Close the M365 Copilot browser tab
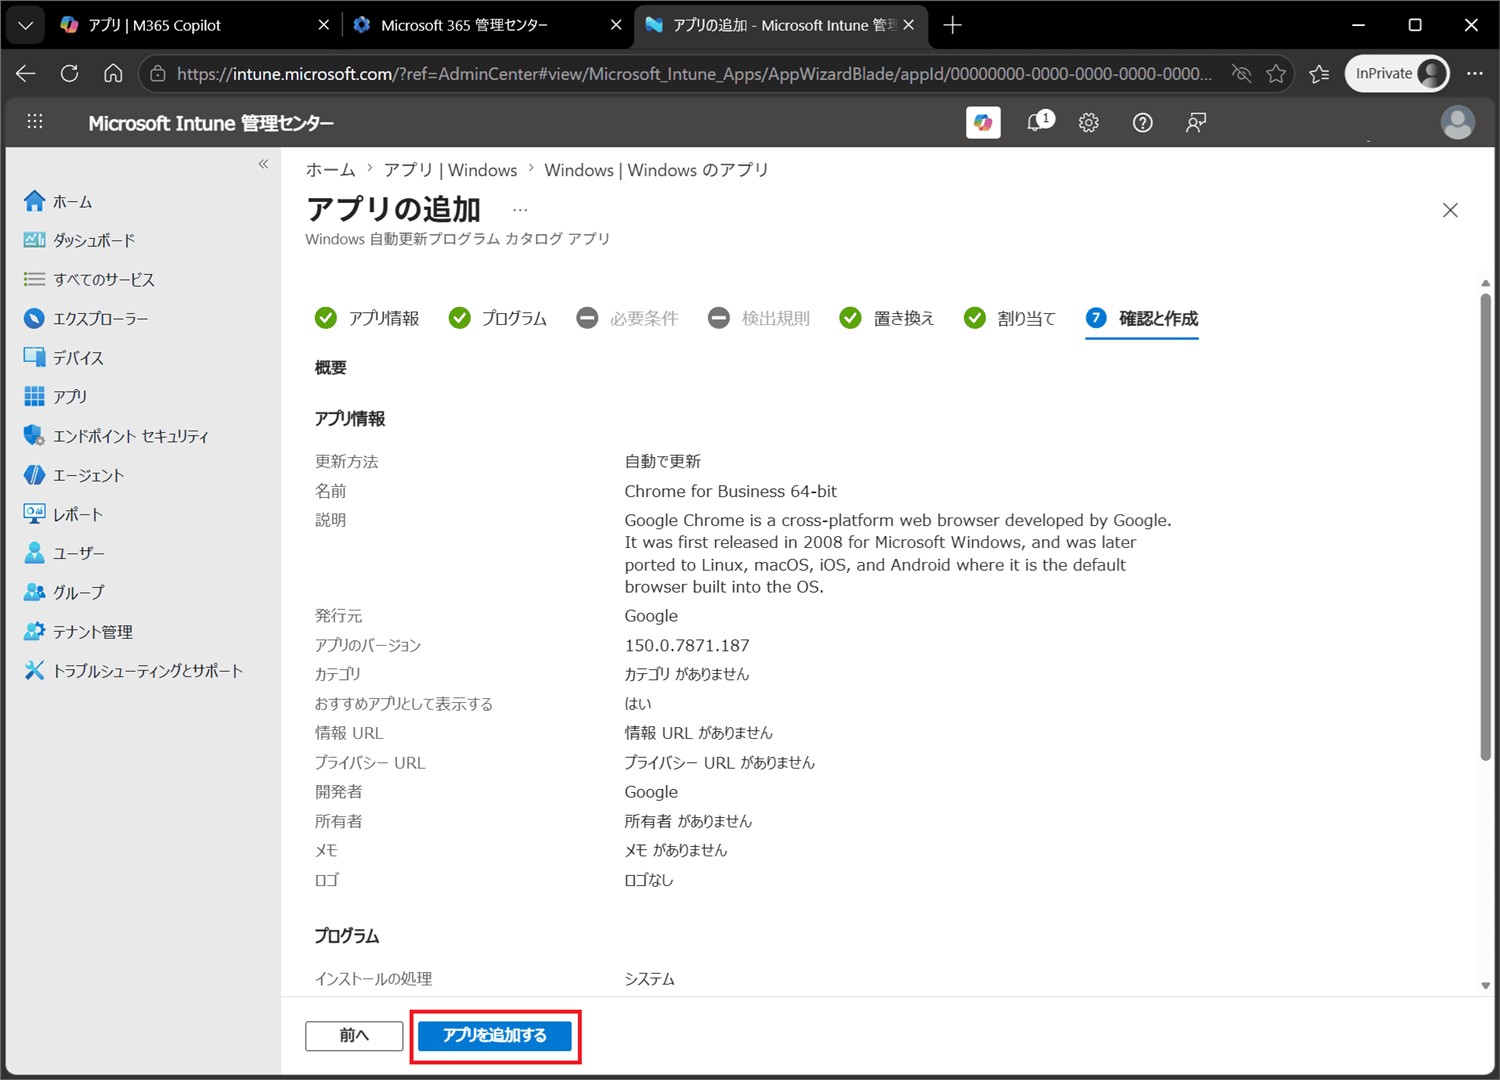 tap(323, 25)
